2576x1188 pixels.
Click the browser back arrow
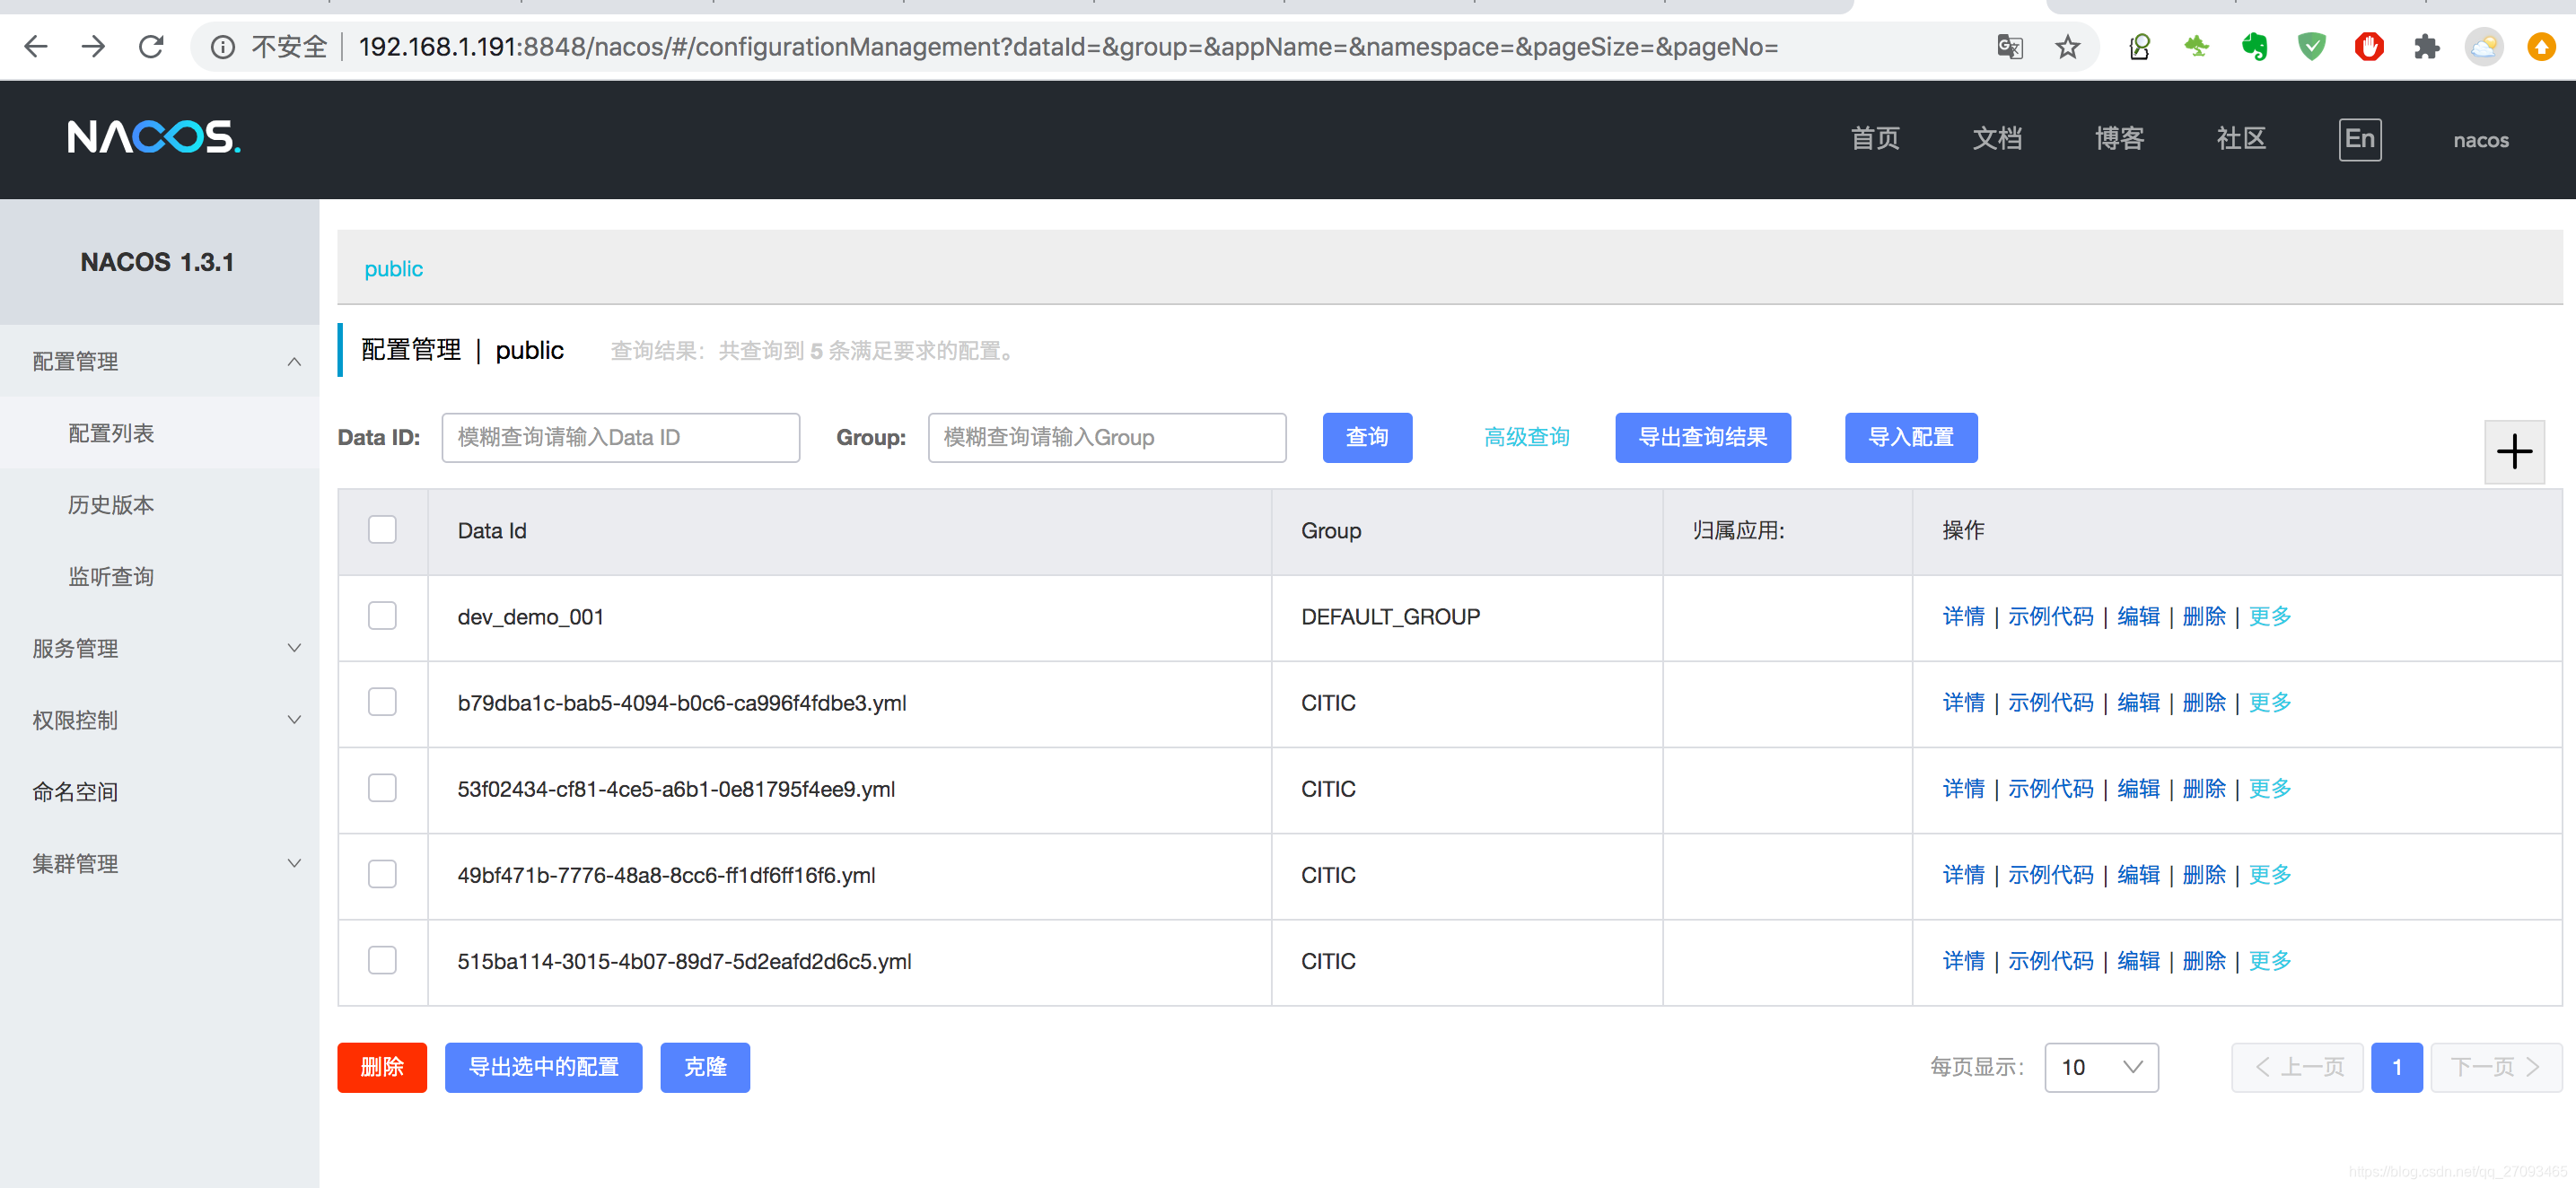[36, 46]
